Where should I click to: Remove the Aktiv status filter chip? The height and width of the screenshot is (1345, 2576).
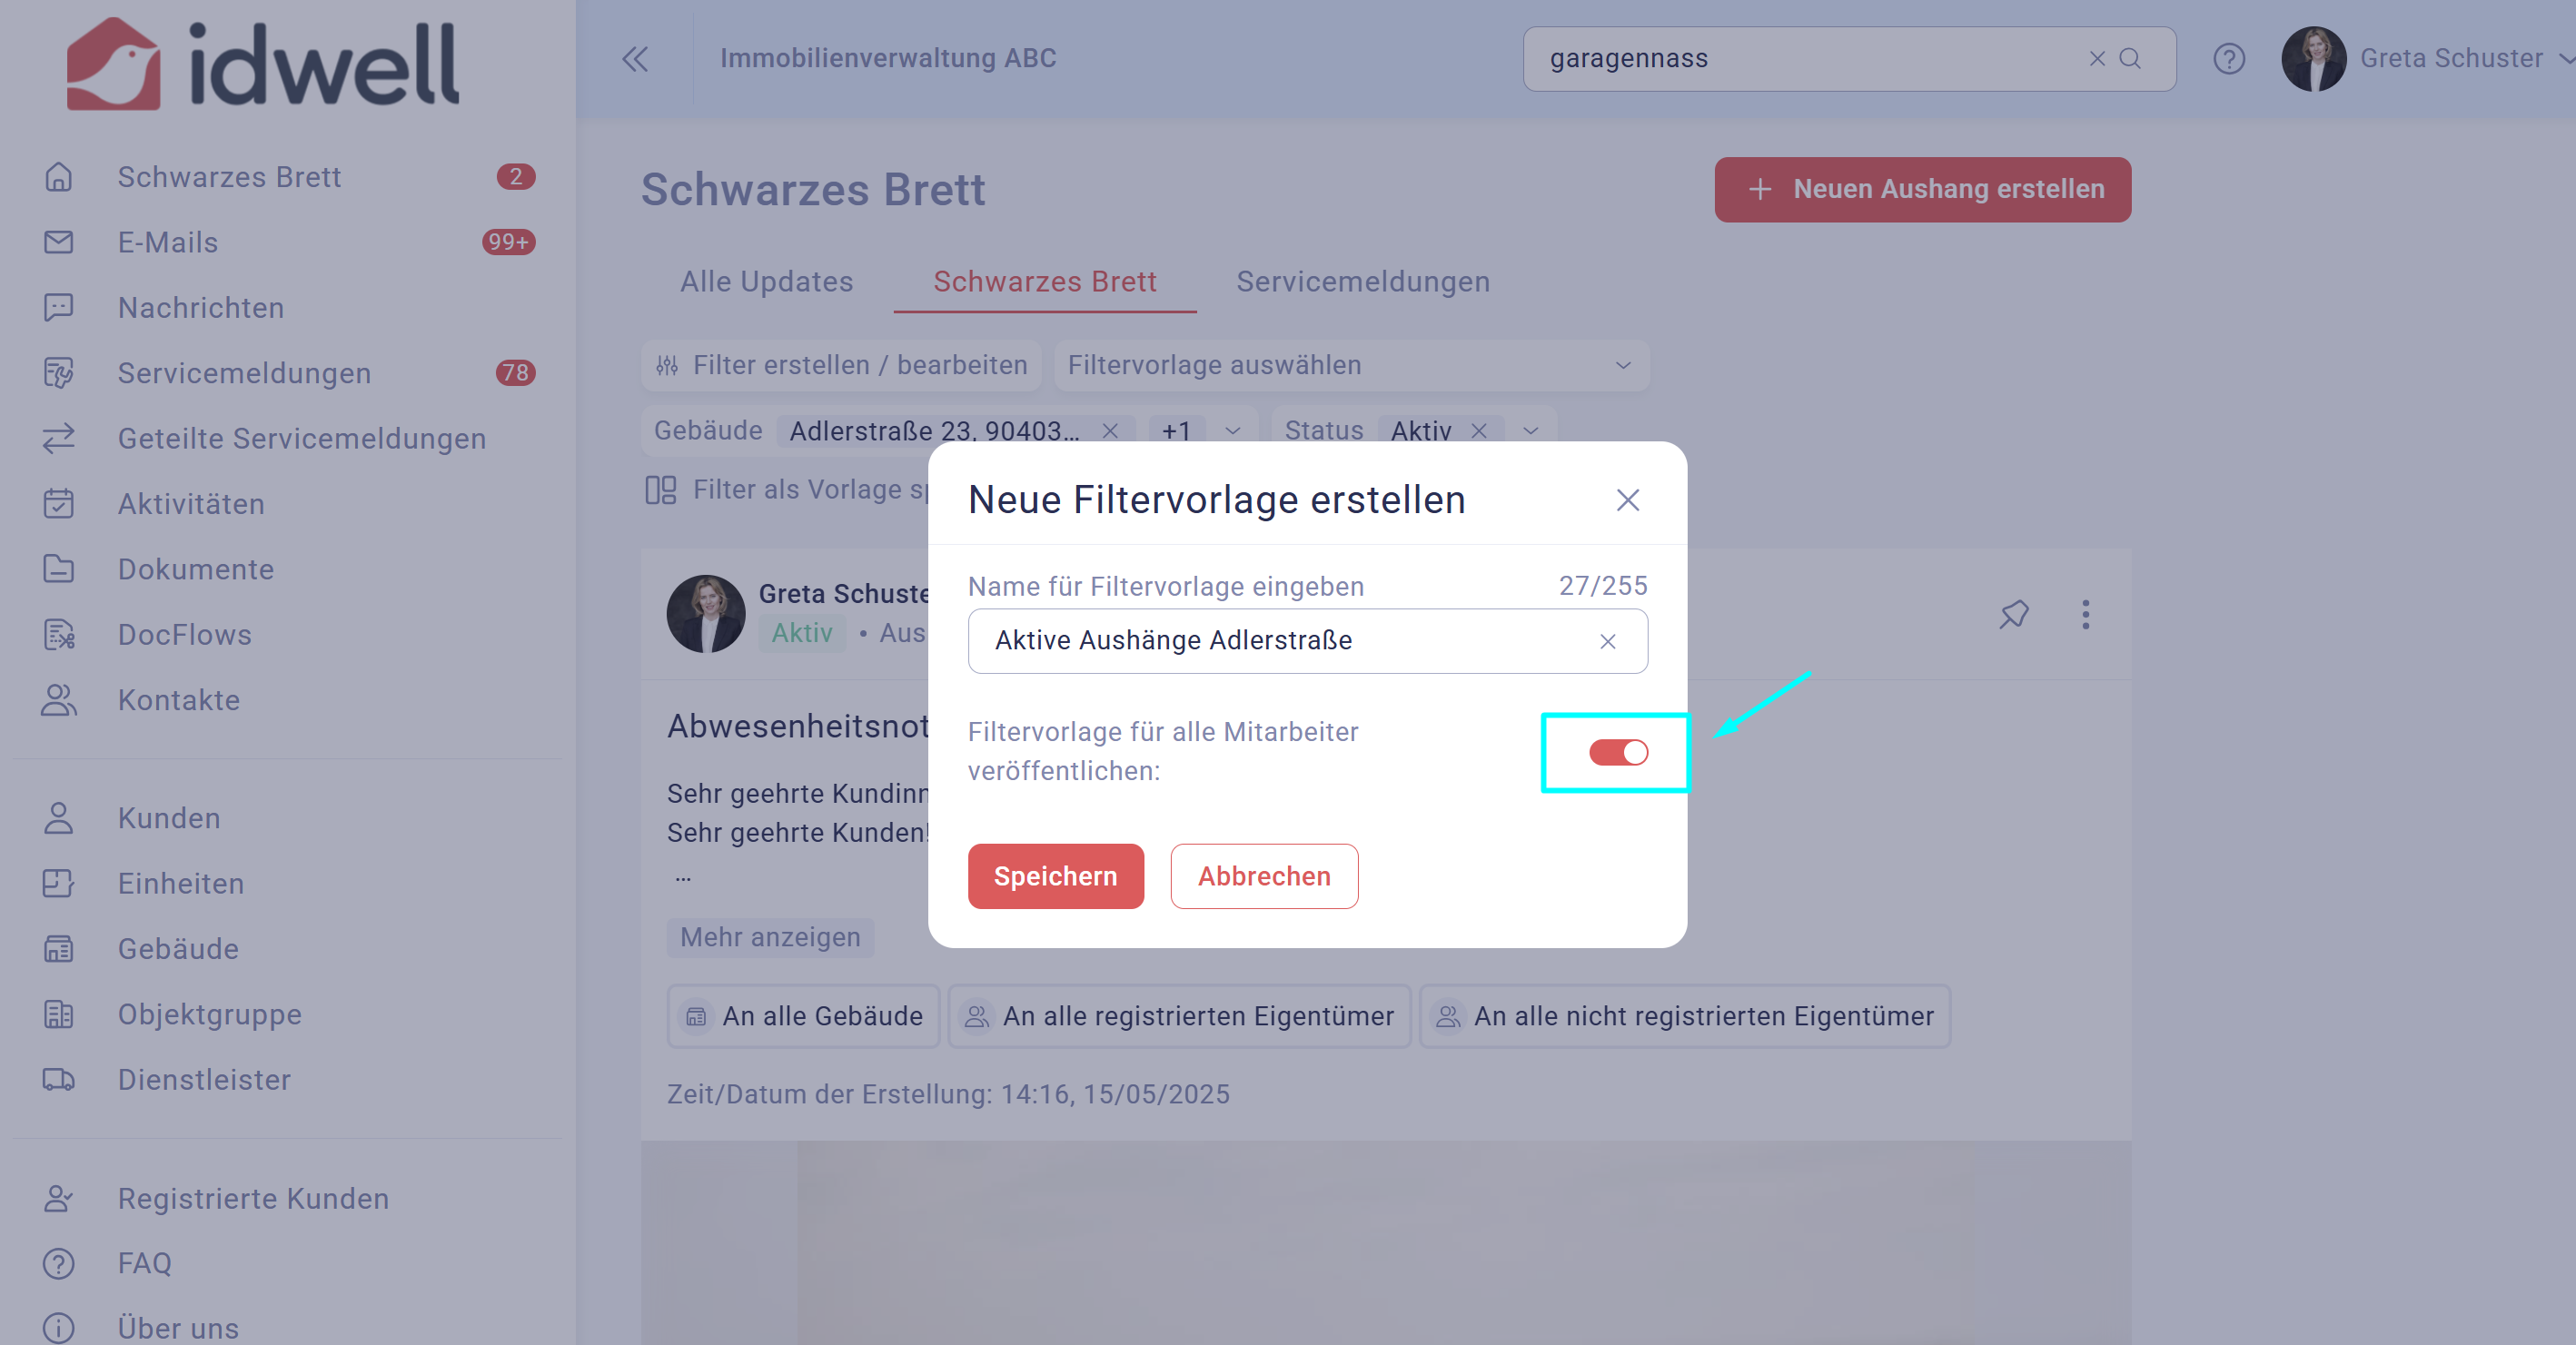(x=1479, y=431)
